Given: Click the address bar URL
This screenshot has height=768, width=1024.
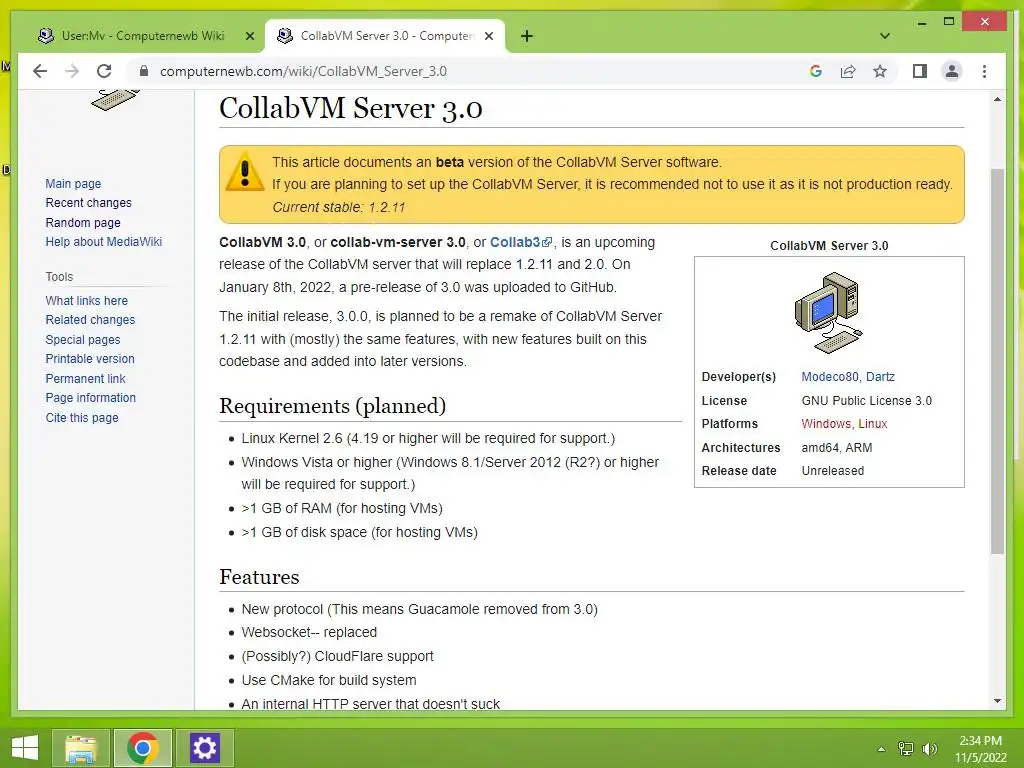Looking at the screenshot, I should [303, 71].
